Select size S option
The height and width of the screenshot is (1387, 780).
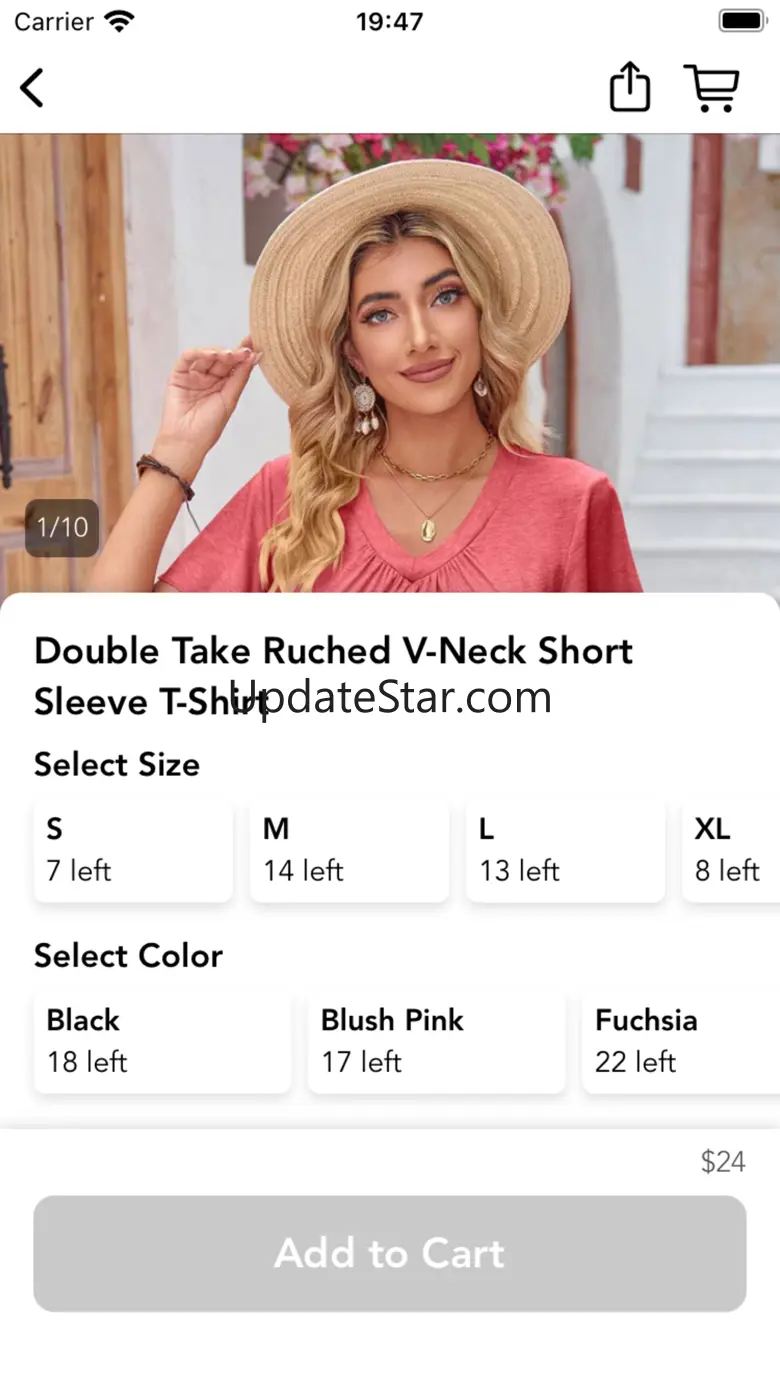click(x=133, y=849)
